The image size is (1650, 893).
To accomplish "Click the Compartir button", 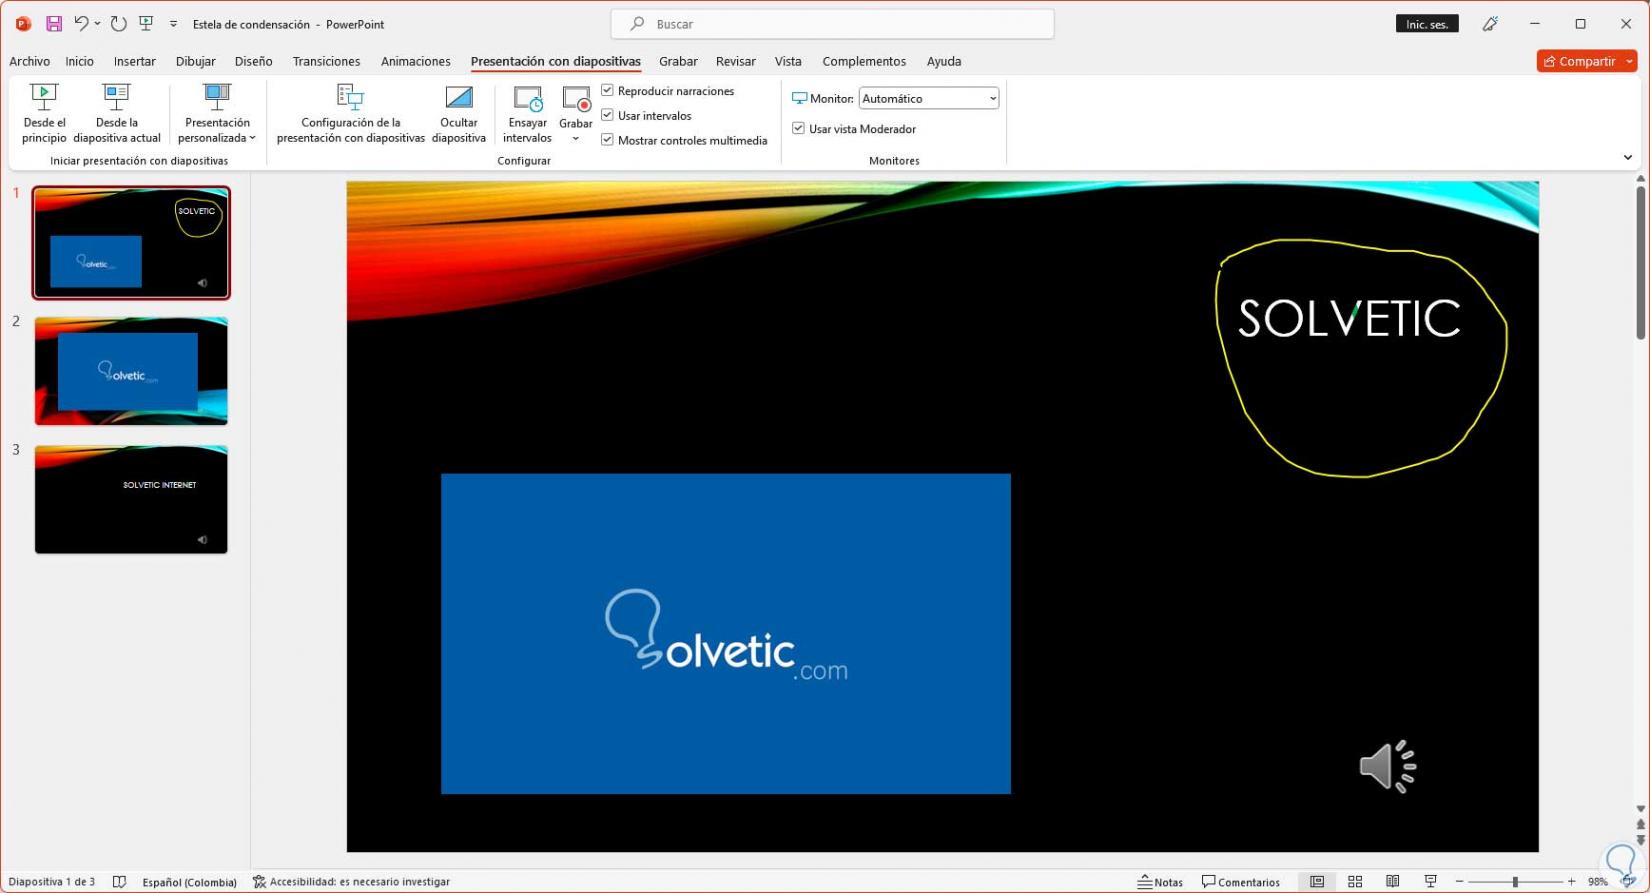I will [1580, 61].
